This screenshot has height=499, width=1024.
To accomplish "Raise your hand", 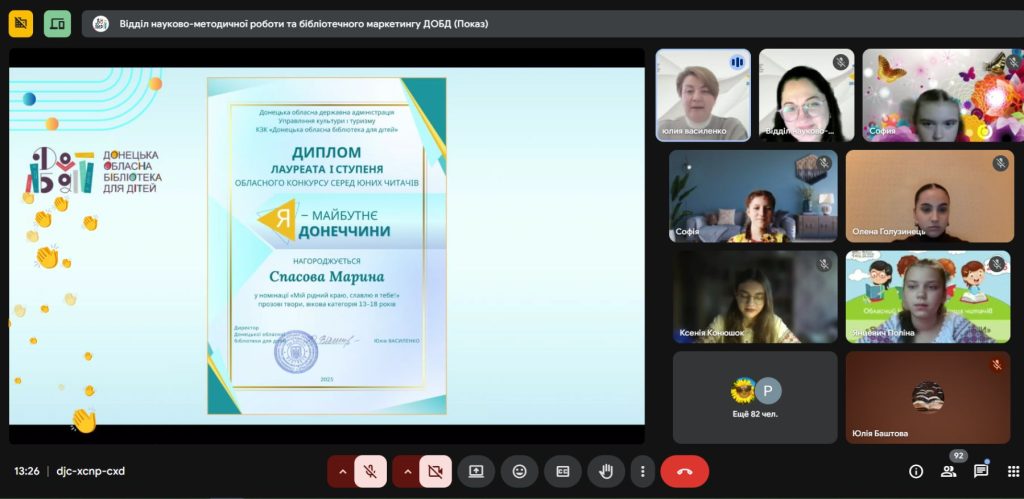I will coord(605,471).
